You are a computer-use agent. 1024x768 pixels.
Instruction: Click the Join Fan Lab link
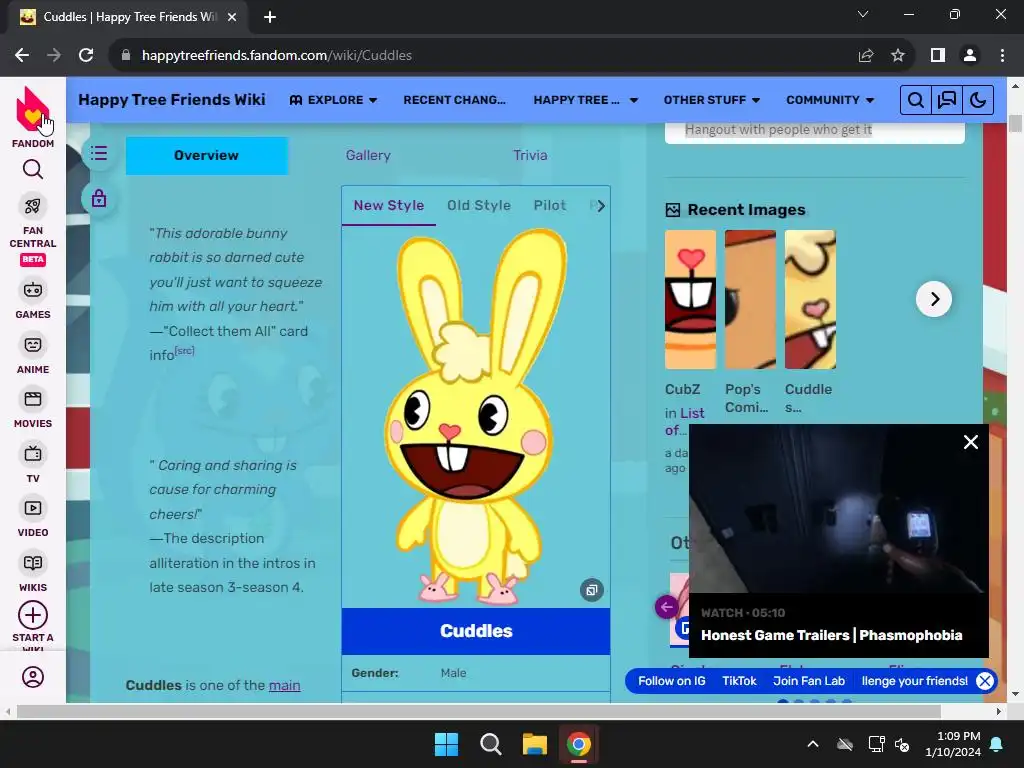[809, 681]
